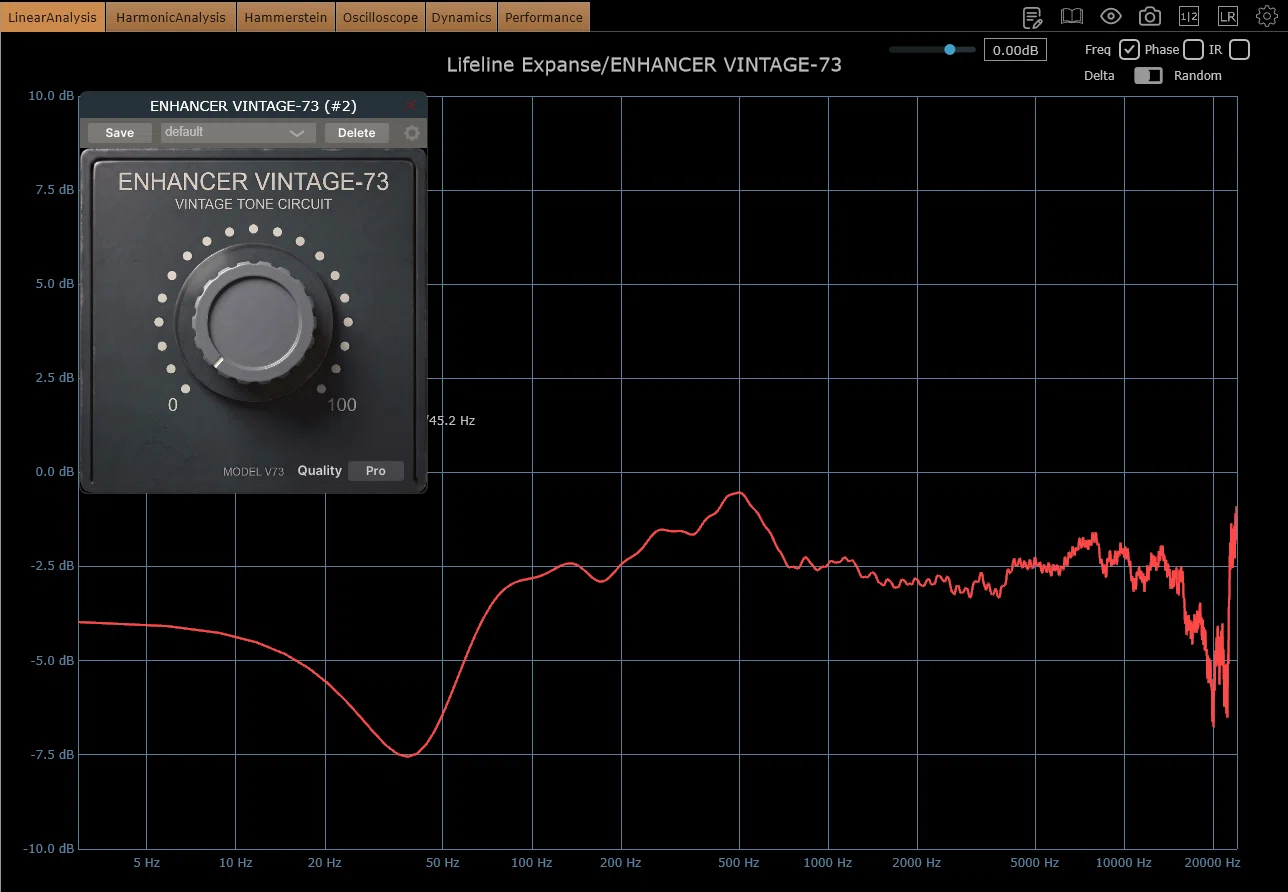The height and width of the screenshot is (892, 1288).
Task: Click the large enhancer amount knob
Action: pyautogui.click(x=253, y=325)
